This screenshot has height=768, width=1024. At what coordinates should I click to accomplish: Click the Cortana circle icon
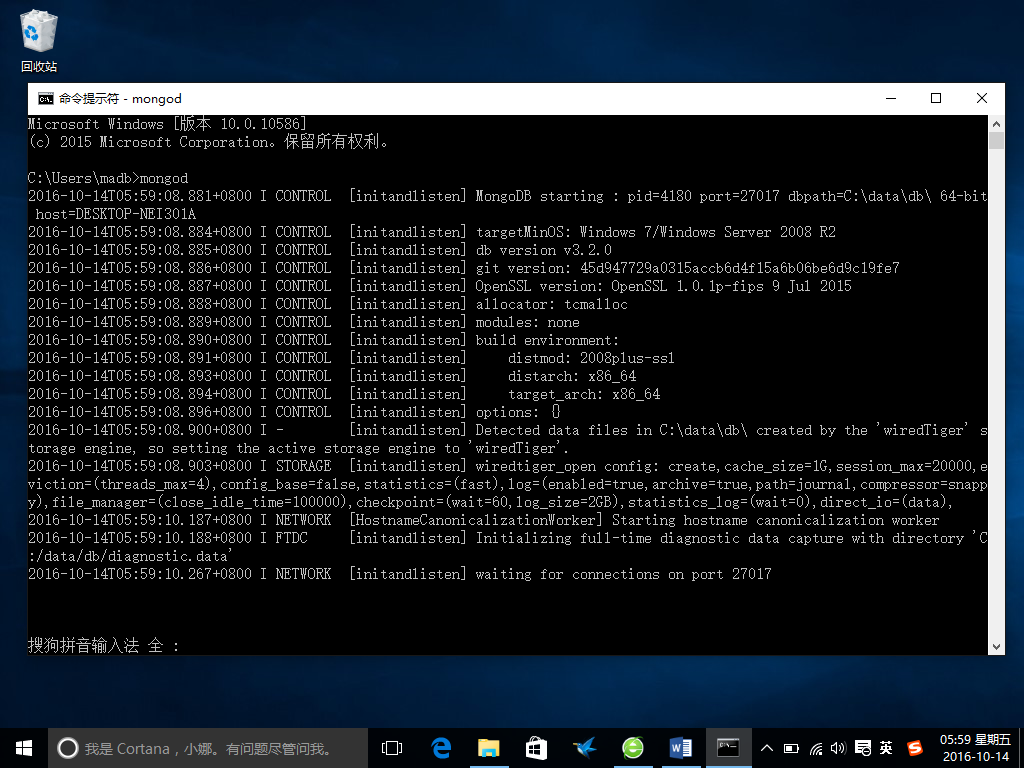[68, 748]
